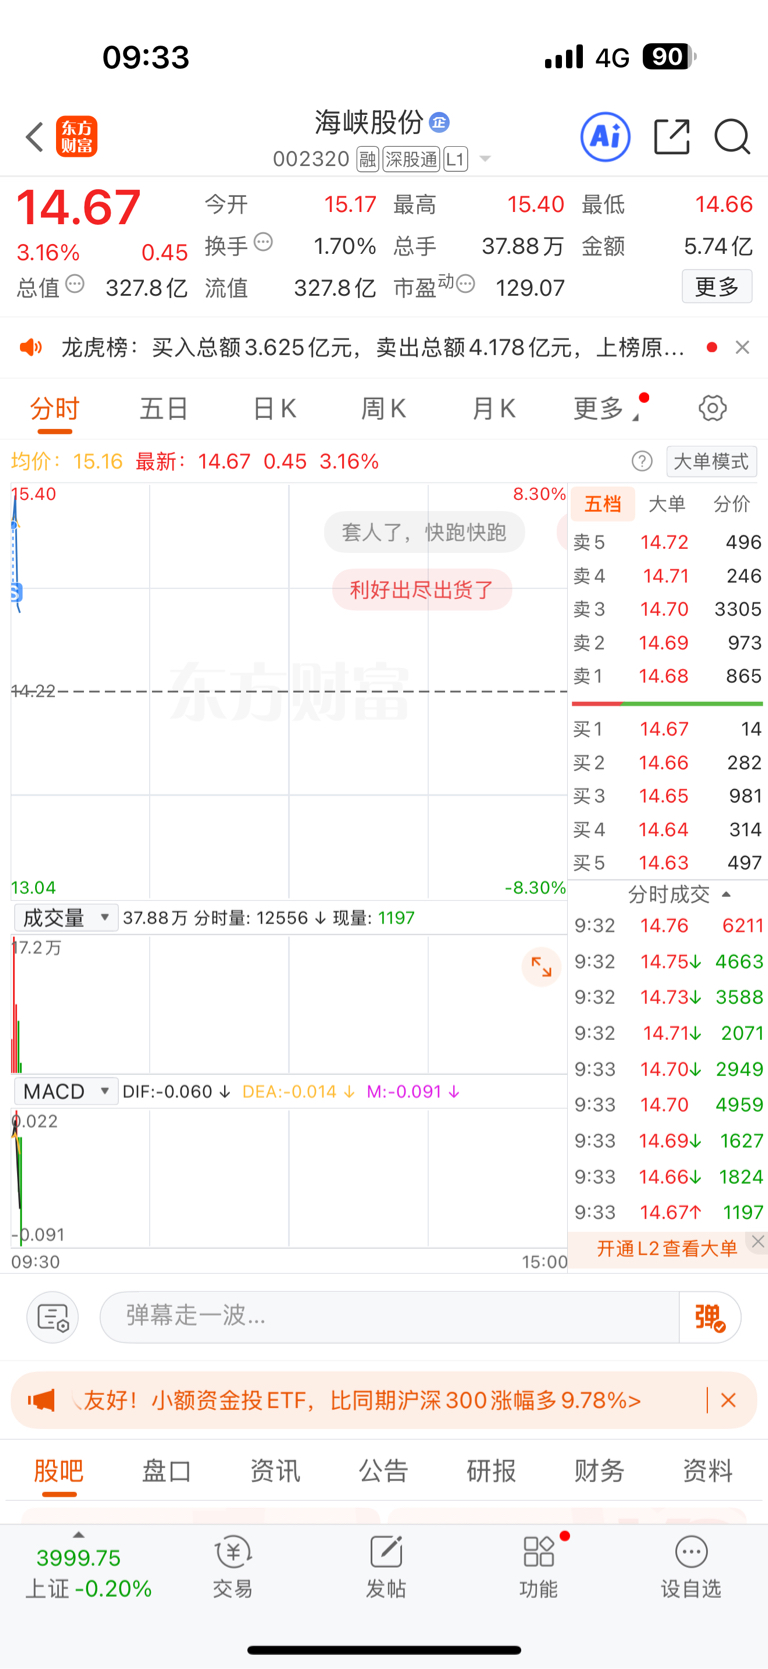Send danmaku with 弹 button
This screenshot has width=768, height=1669.
(x=710, y=1317)
